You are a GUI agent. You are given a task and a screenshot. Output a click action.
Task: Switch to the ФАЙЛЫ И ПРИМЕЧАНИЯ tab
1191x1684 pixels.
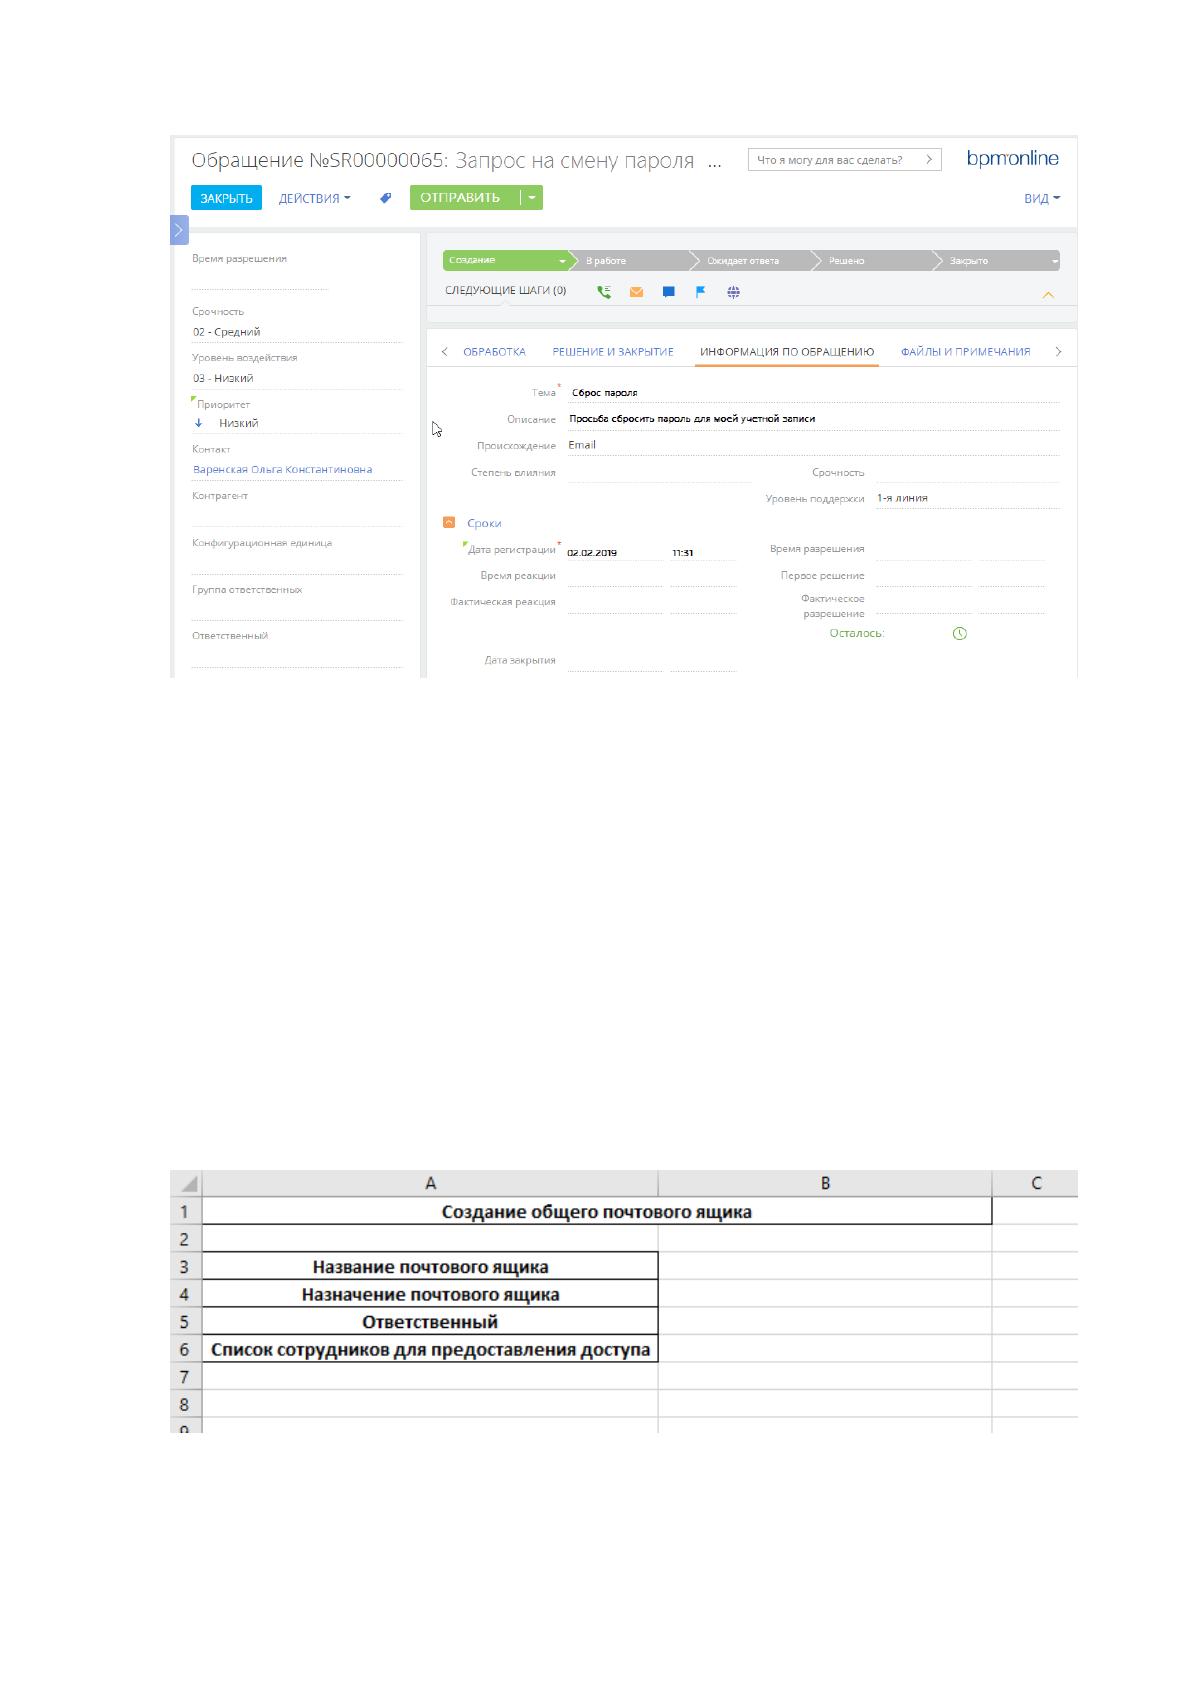(965, 352)
